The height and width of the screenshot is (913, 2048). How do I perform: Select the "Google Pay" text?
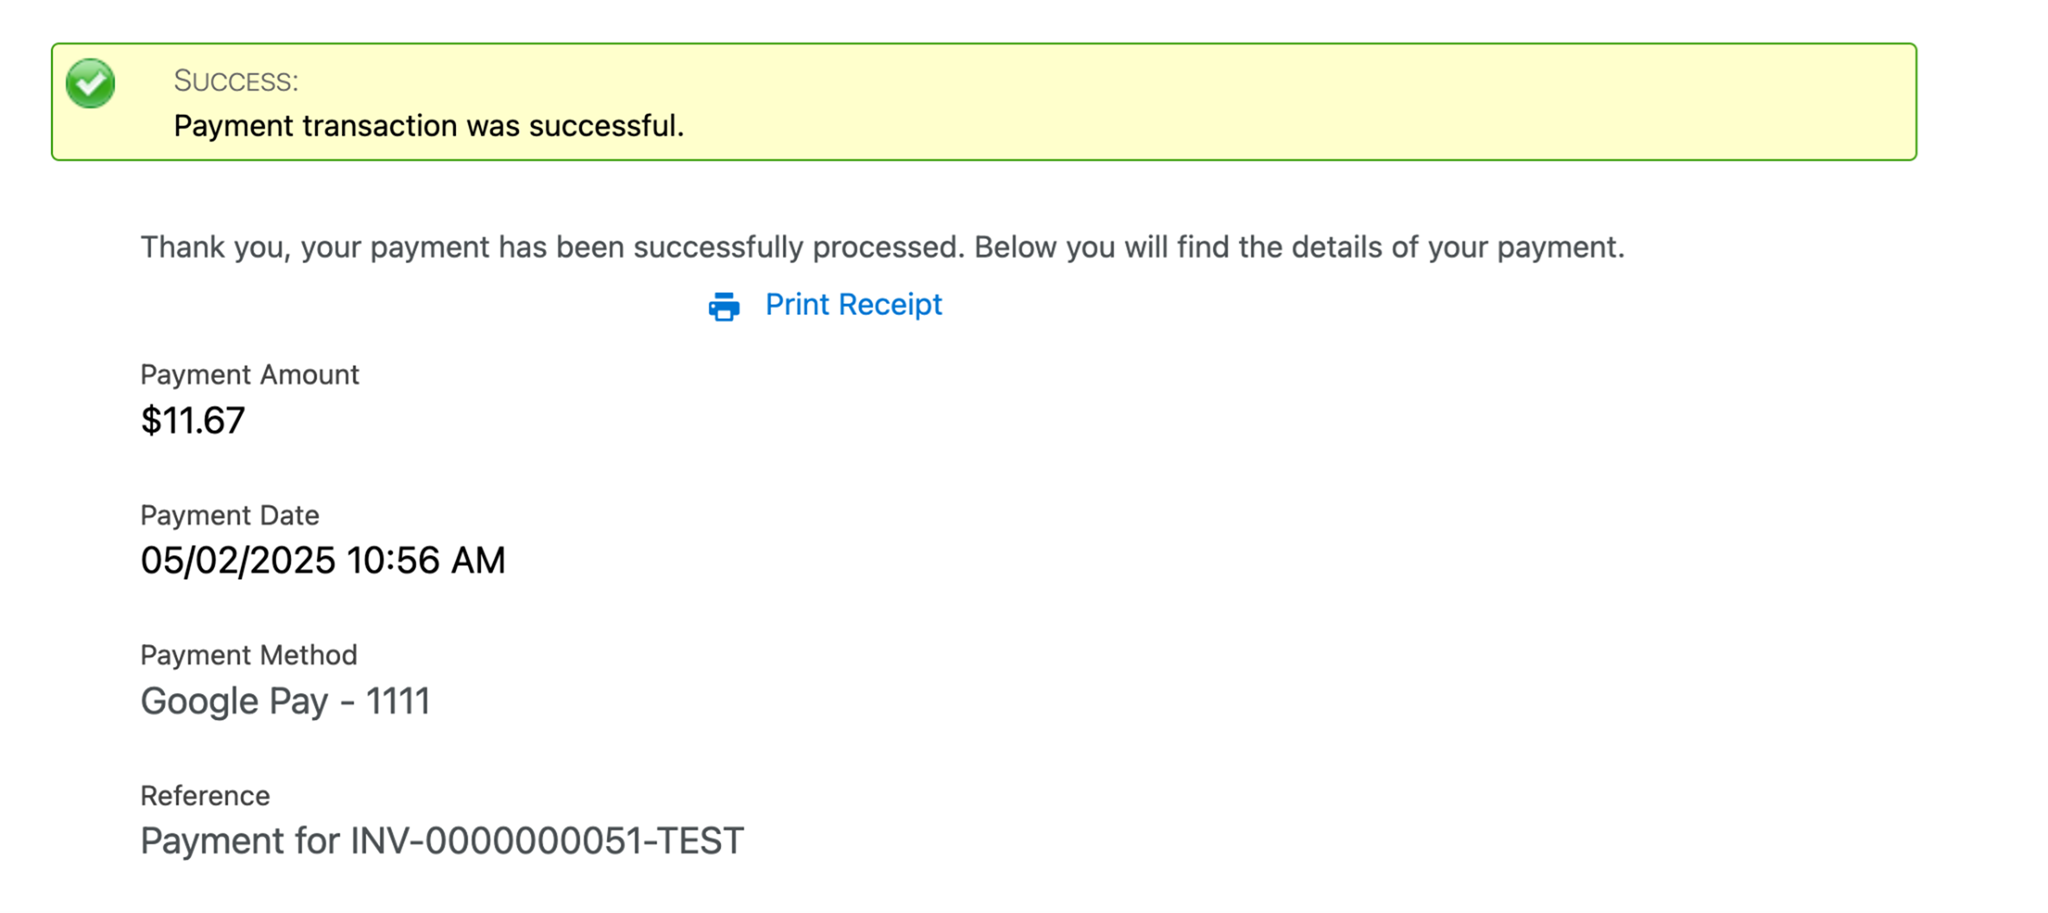[x=234, y=701]
